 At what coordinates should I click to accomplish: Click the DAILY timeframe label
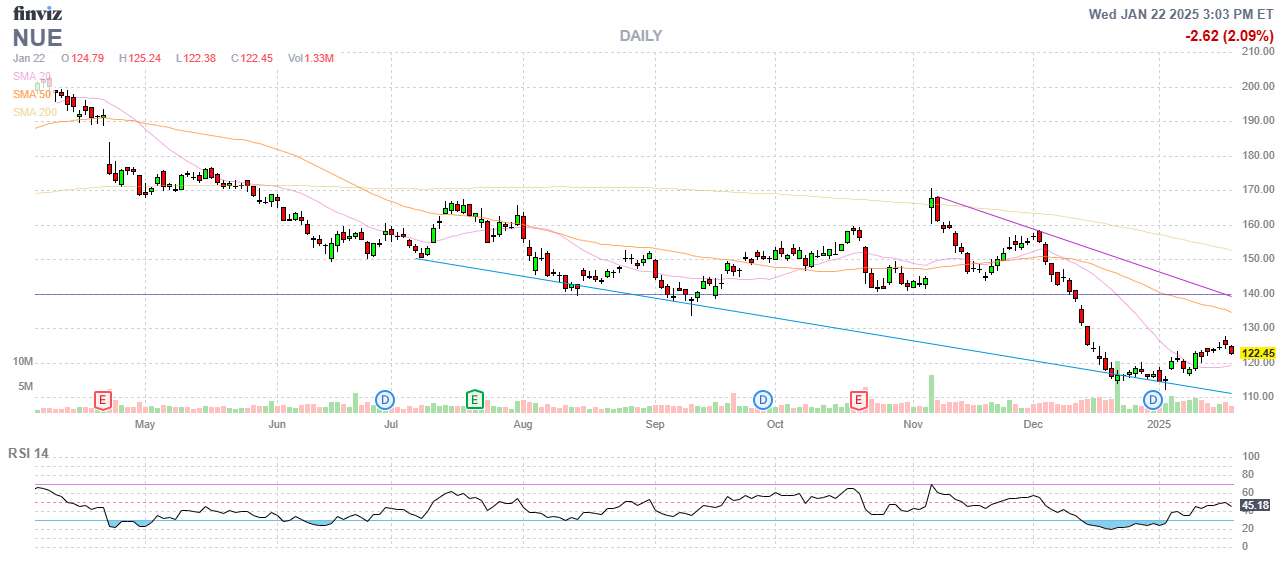point(640,36)
